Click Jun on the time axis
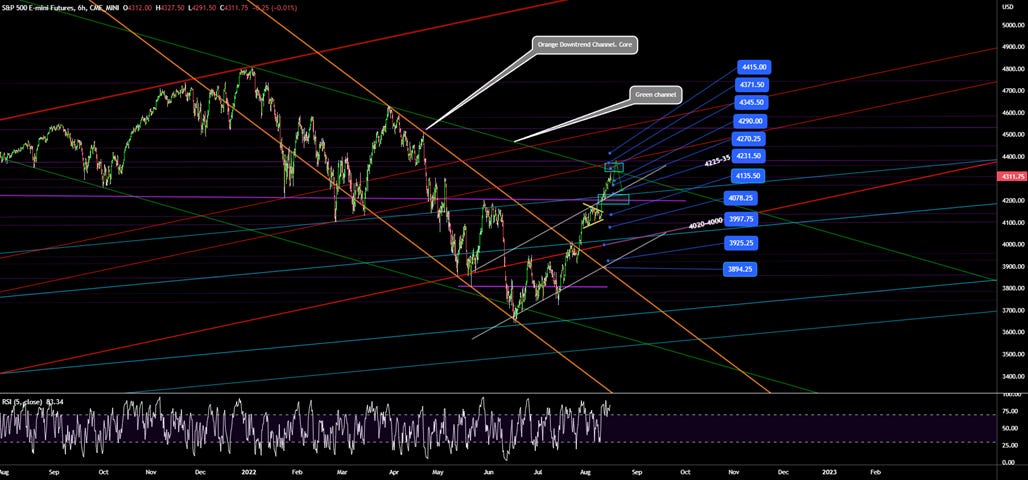Viewport: 1028px width, 480px height. [488, 471]
